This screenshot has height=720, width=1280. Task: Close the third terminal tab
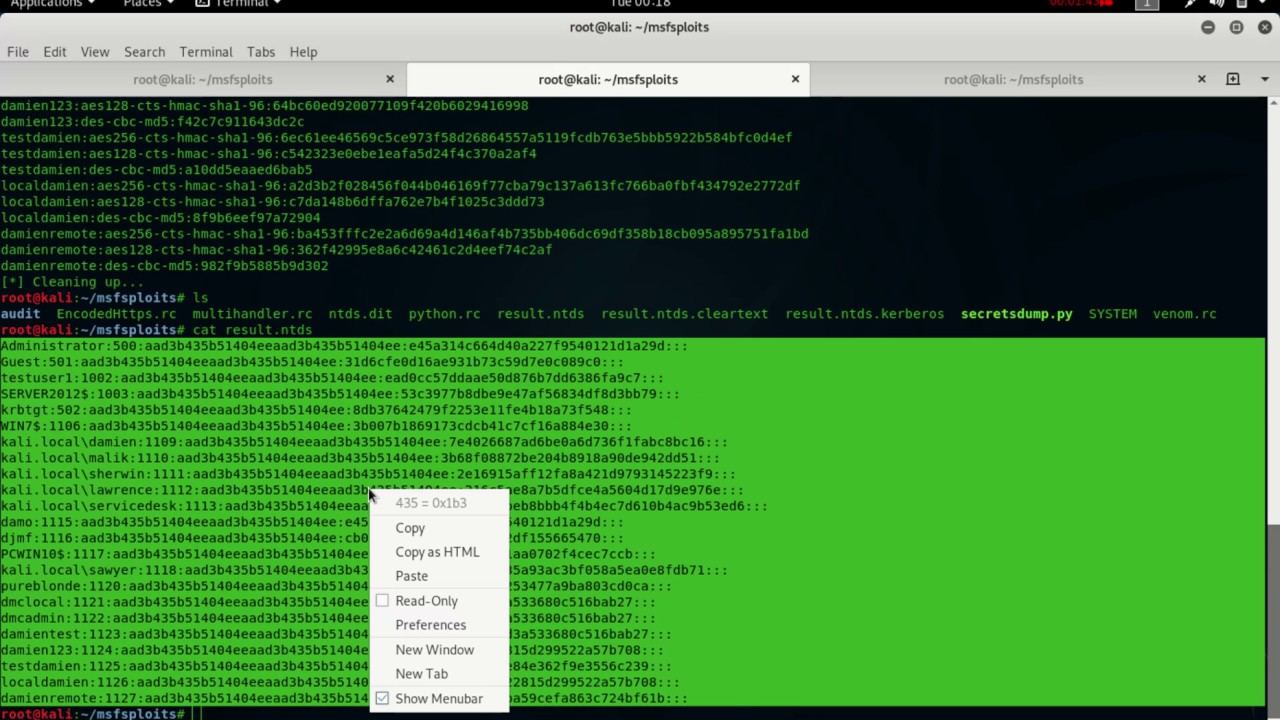[x=1202, y=79]
